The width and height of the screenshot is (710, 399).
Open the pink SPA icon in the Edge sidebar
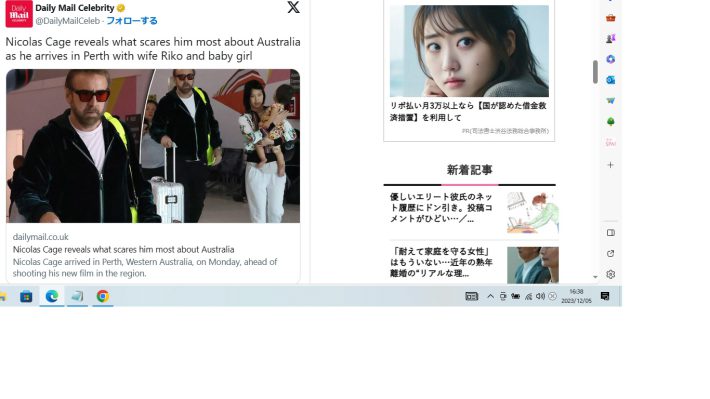(610, 143)
